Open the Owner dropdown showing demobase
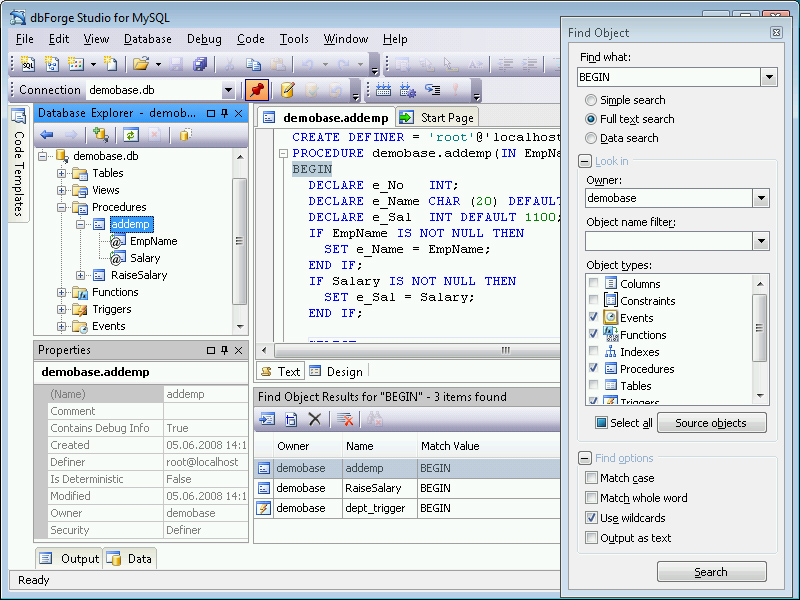This screenshot has width=800, height=600. (761, 198)
